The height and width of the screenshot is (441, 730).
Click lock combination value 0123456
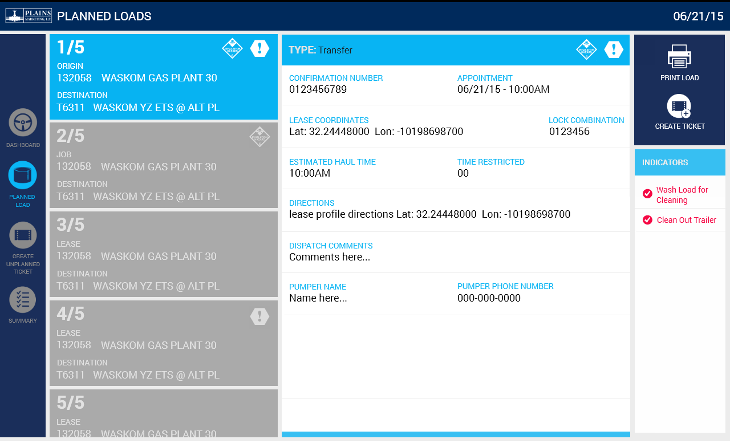pyautogui.click(x=569, y=131)
